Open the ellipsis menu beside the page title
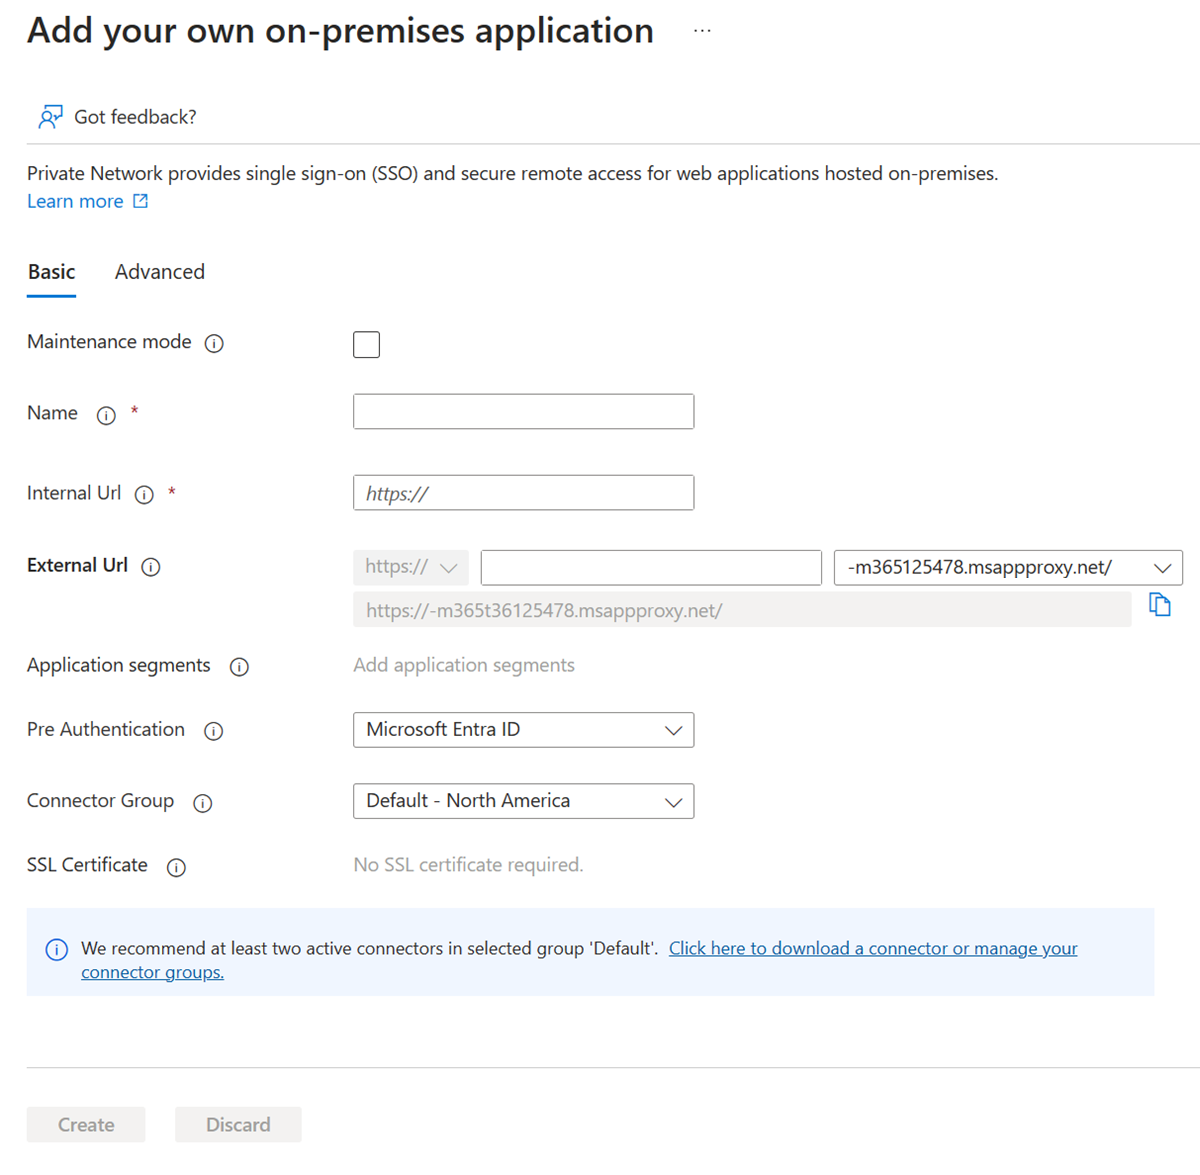The height and width of the screenshot is (1175, 1200). [x=702, y=30]
